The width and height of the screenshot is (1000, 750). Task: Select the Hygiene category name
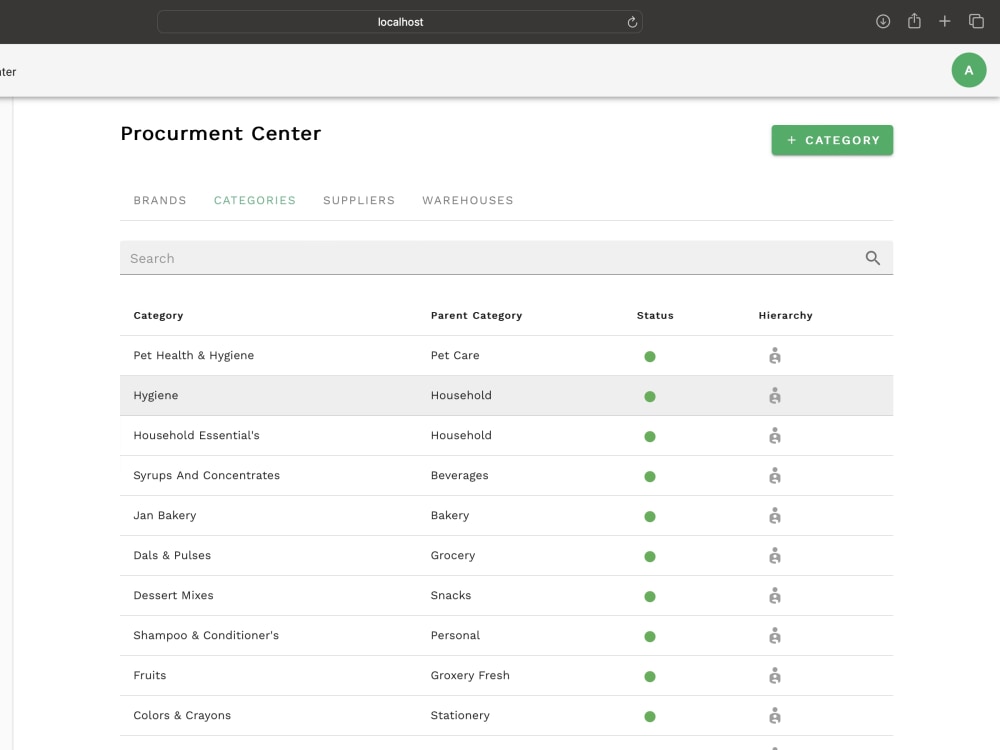coord(156,395)
